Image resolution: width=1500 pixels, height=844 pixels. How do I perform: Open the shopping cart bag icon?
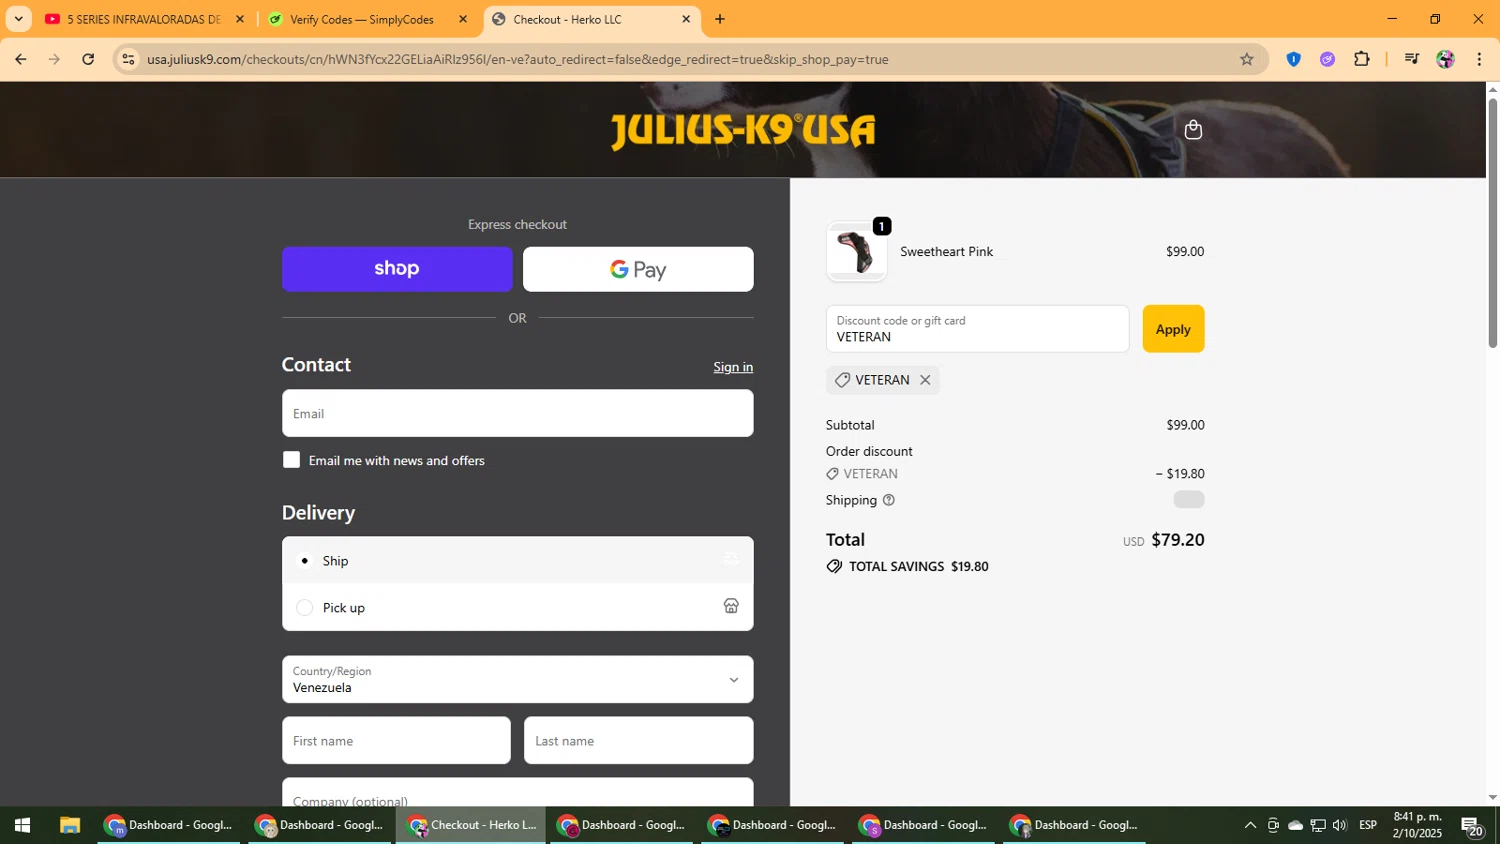pyautogui.click(x=1193, y=130)
